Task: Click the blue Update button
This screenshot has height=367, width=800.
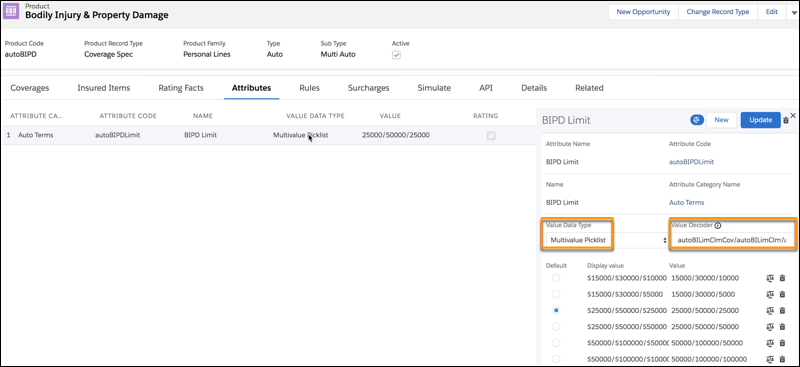Action: click(x=760, y=120)
